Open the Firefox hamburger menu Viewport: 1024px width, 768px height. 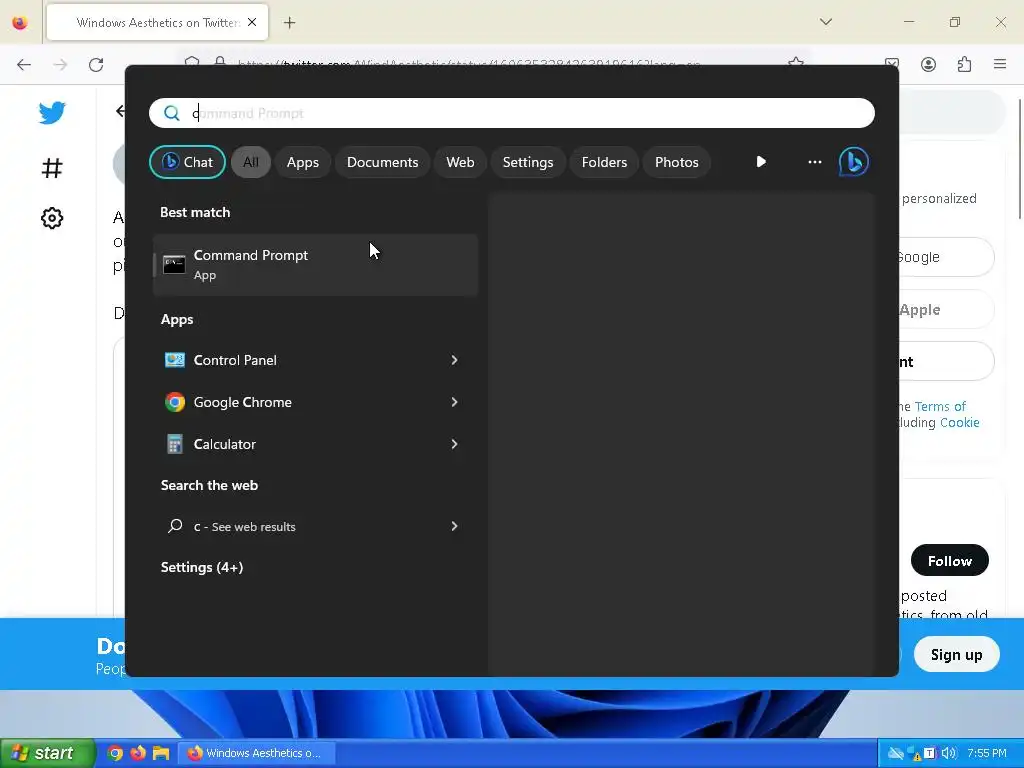point(1000,64)
